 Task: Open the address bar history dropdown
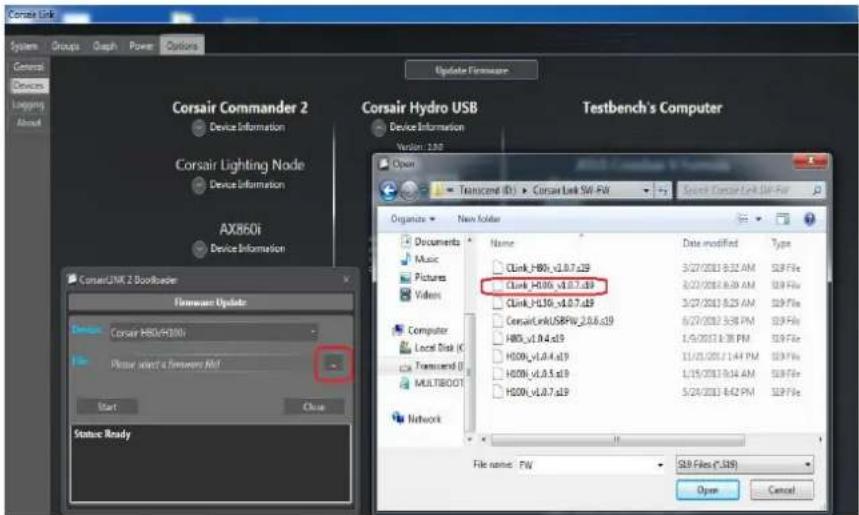646,191
